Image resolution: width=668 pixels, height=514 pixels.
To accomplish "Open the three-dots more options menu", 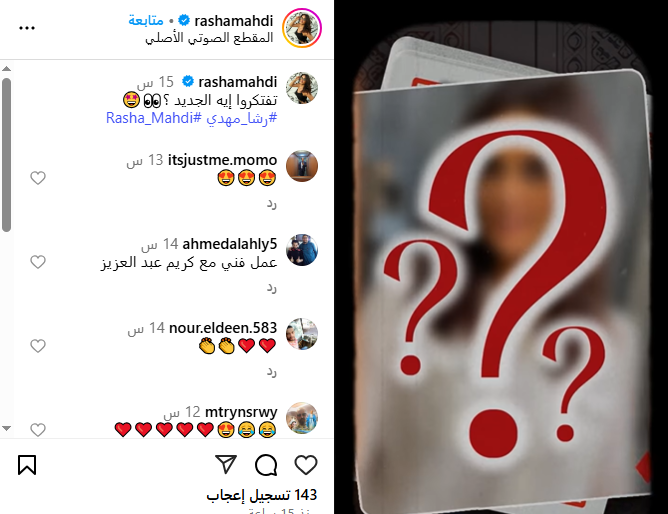I will point(27,28).
